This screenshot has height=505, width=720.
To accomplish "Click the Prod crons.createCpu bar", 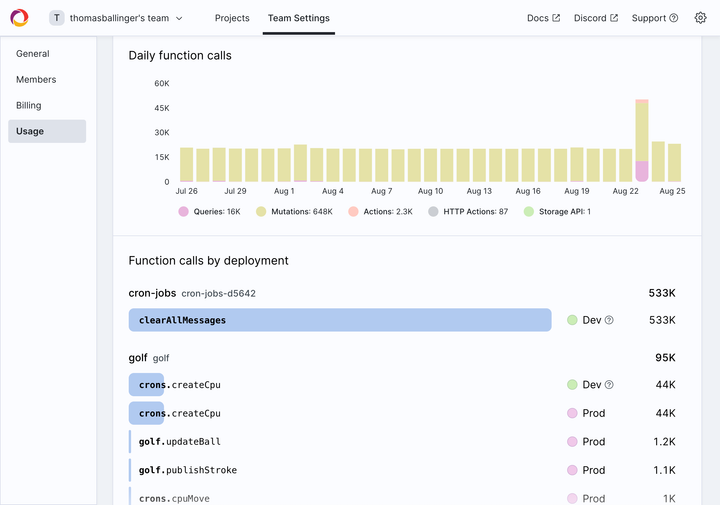I will pos(146,413).
